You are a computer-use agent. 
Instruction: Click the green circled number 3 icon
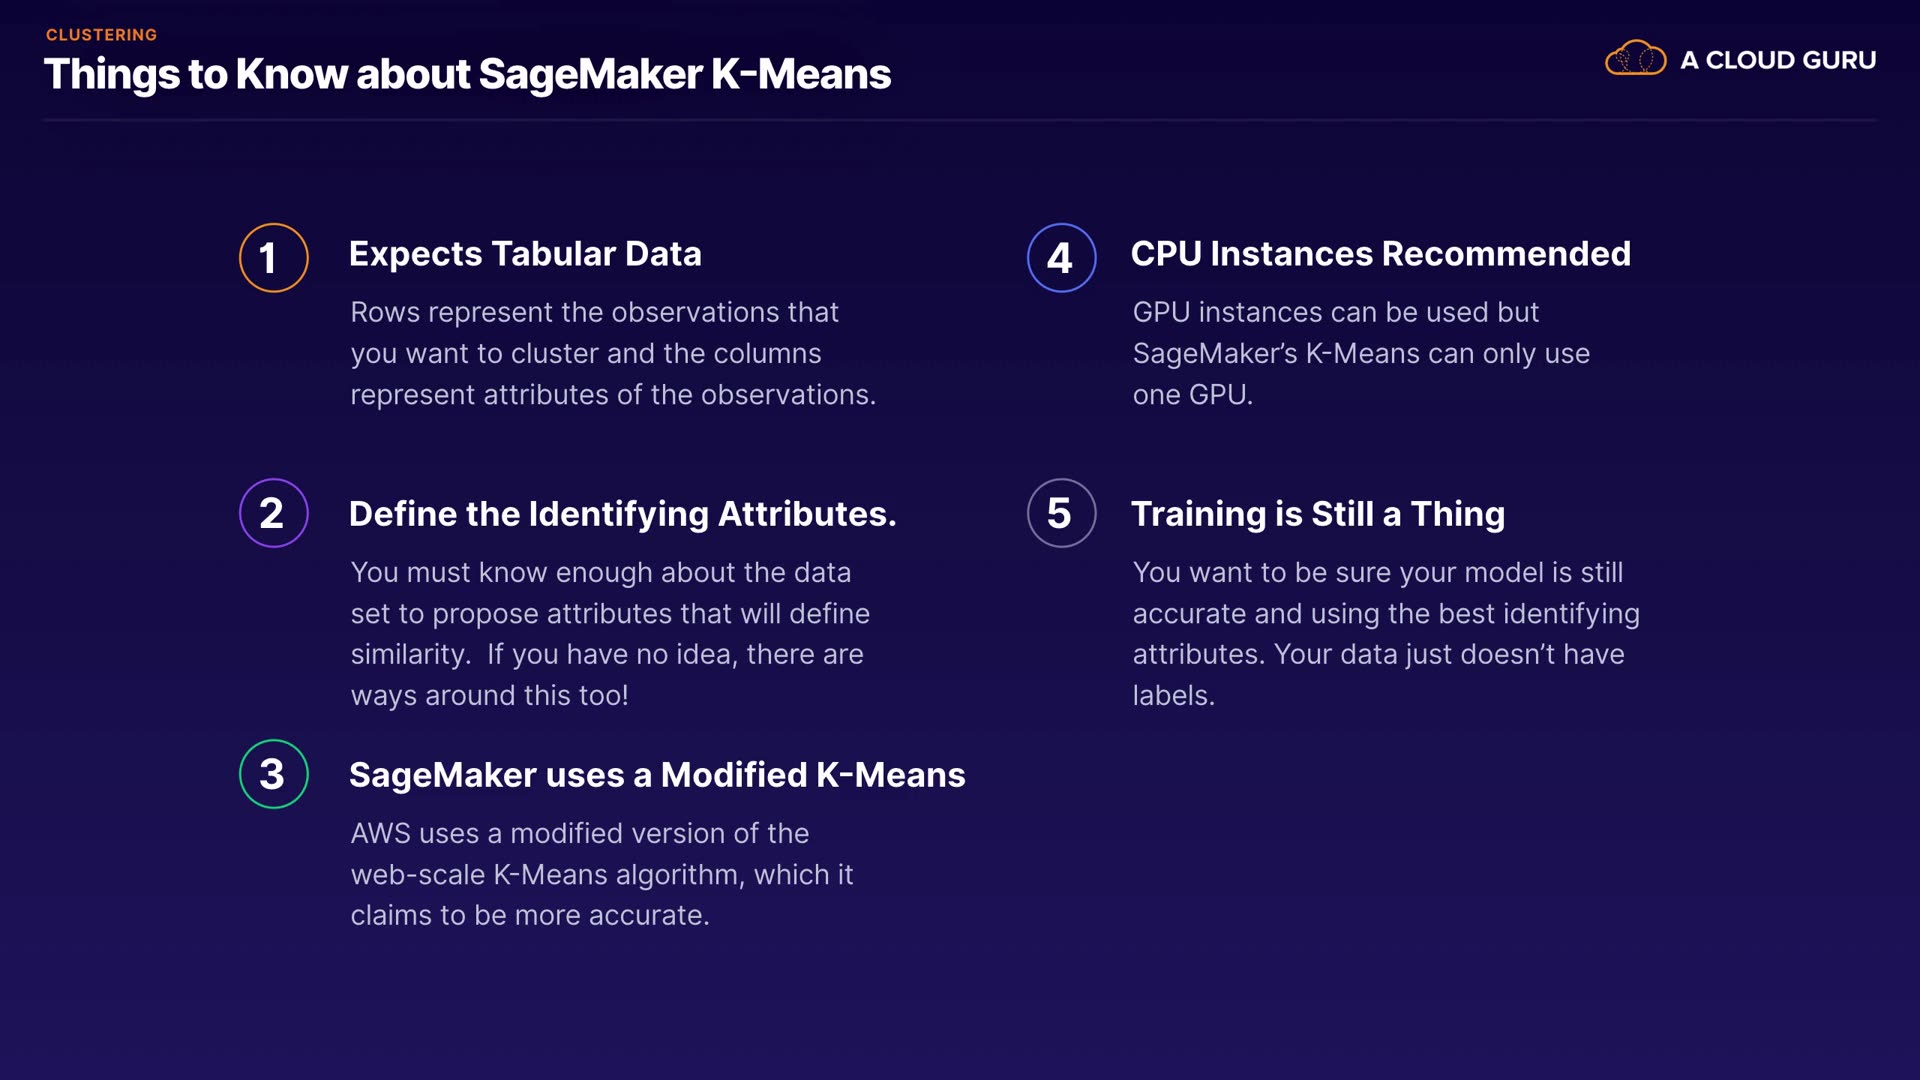coord(273,774)
